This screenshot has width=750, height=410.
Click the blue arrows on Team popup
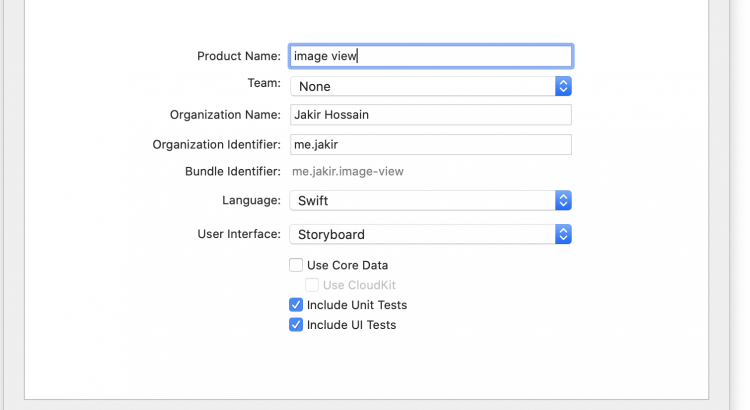tap(563, 86)
